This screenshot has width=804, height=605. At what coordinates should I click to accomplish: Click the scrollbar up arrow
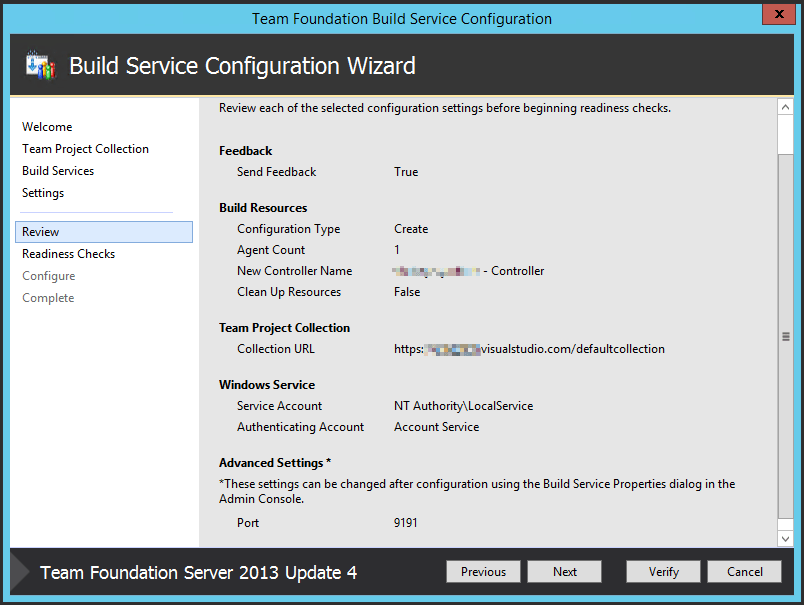786,107
